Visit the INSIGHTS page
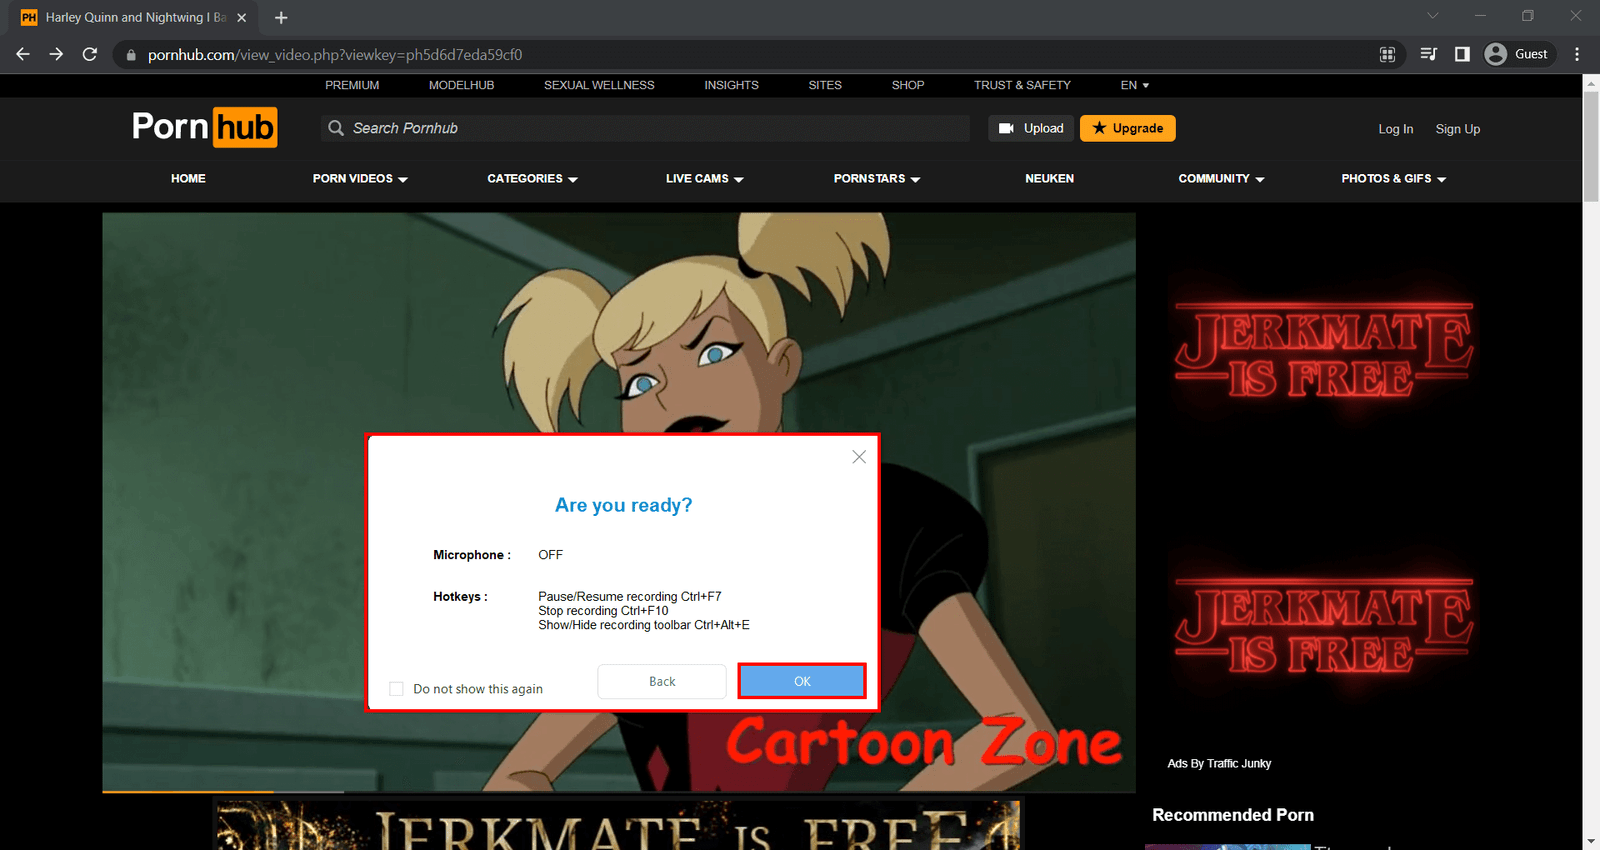 point(731,85)
